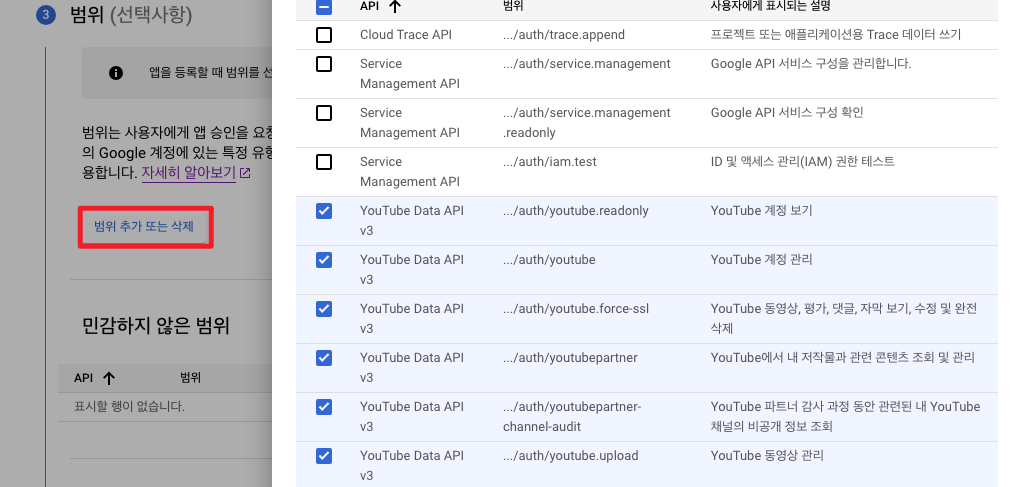Click the .../auth/service.management scope text
The height and width of the screenshot is (487, 1020).
587,64
